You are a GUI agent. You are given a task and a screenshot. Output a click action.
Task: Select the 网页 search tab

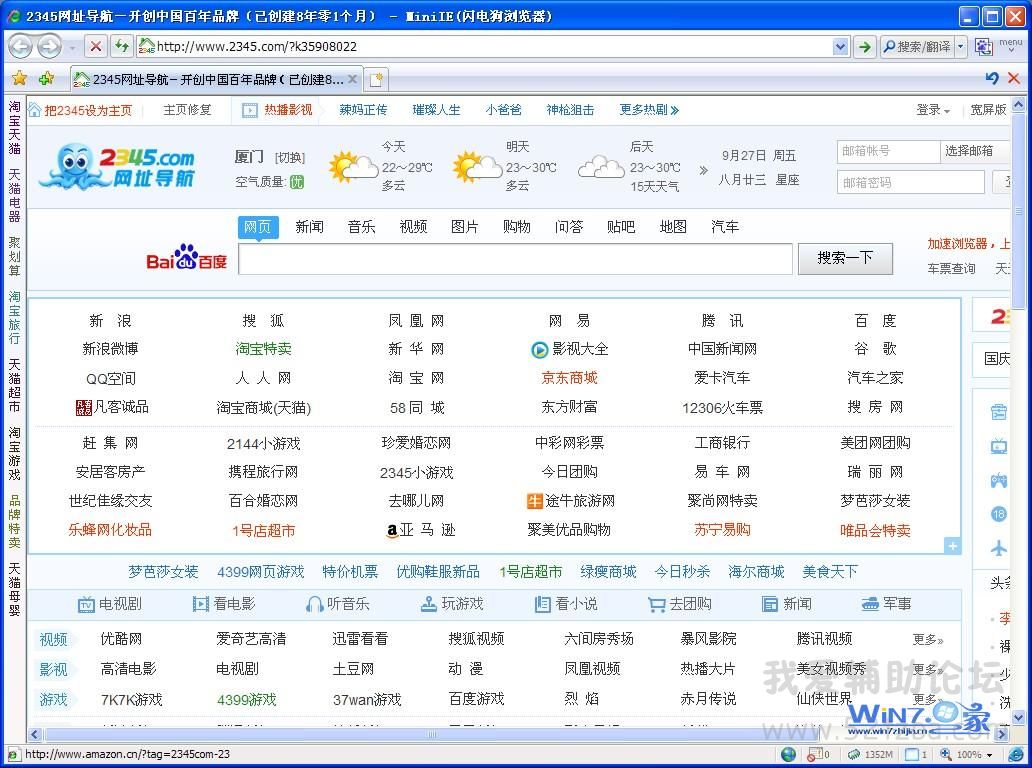(x=257, y=227)
